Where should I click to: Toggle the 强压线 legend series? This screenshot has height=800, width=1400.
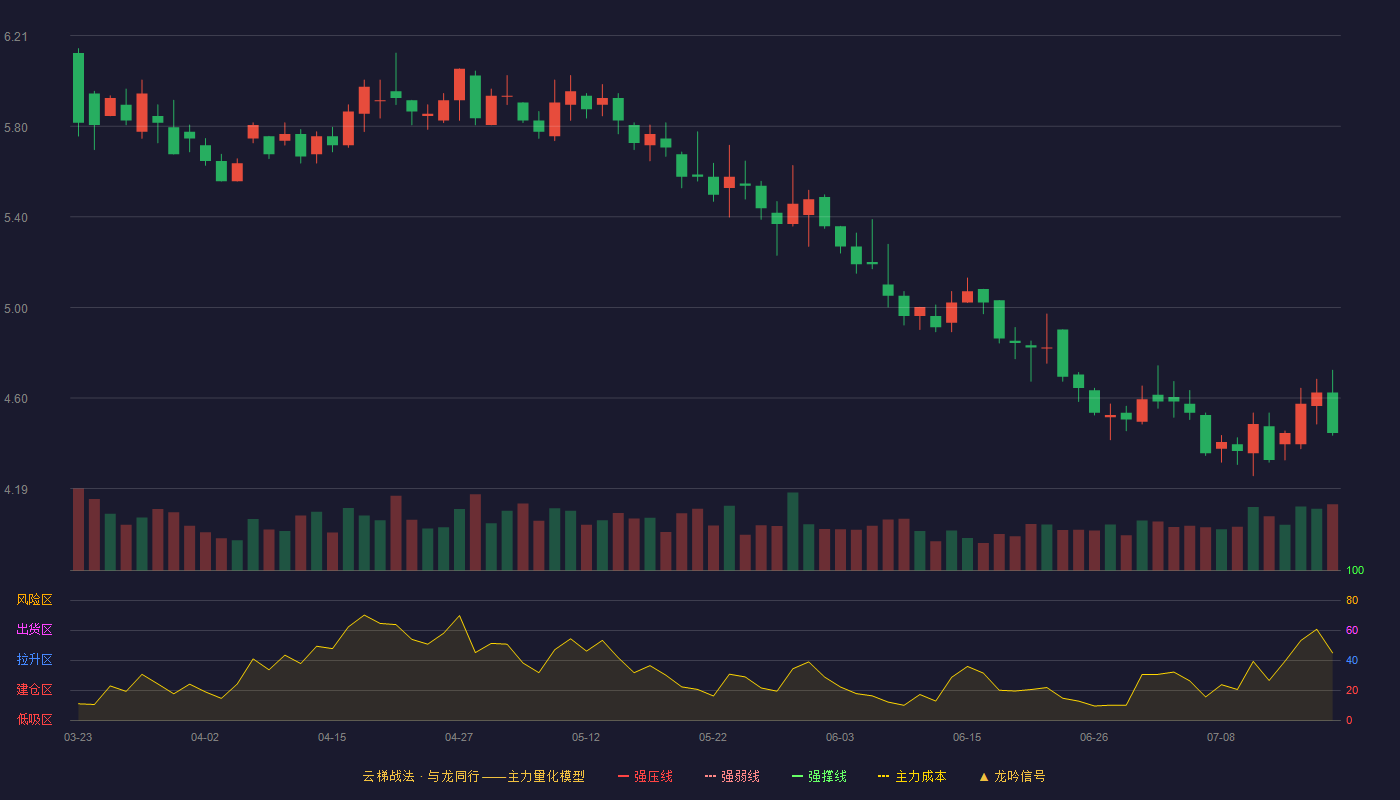tap(645, 776)
